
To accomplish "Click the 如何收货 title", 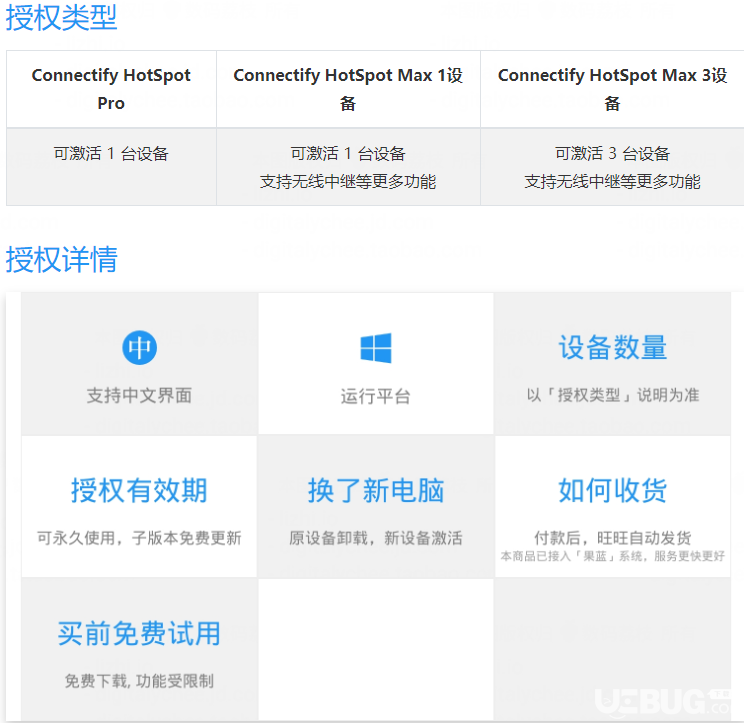I will click(x=613, y=490).
